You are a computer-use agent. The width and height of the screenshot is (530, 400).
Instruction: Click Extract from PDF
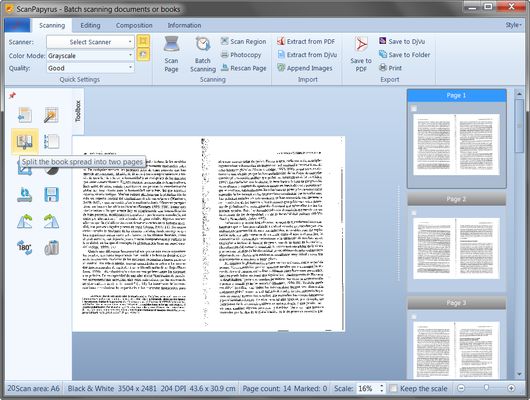point(306,41)
